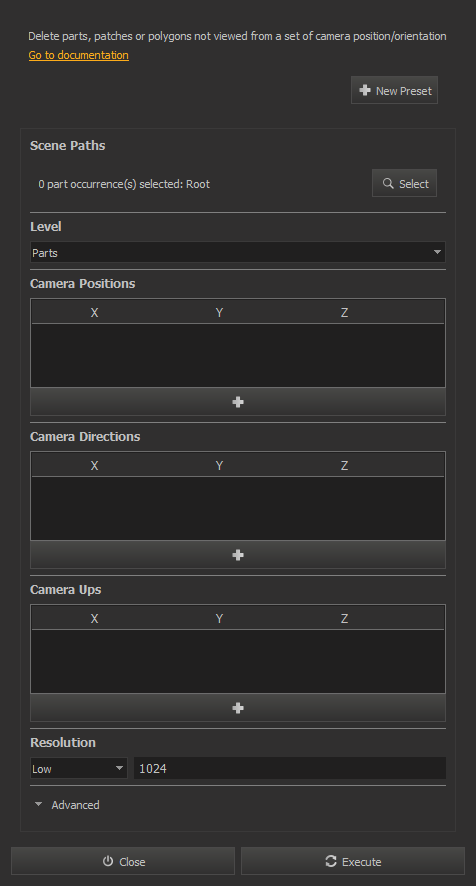The height and width of the screenshot is (886, 476).
Task: Click the Z column header in Camera Positions
Action: (x=344, y=312)
